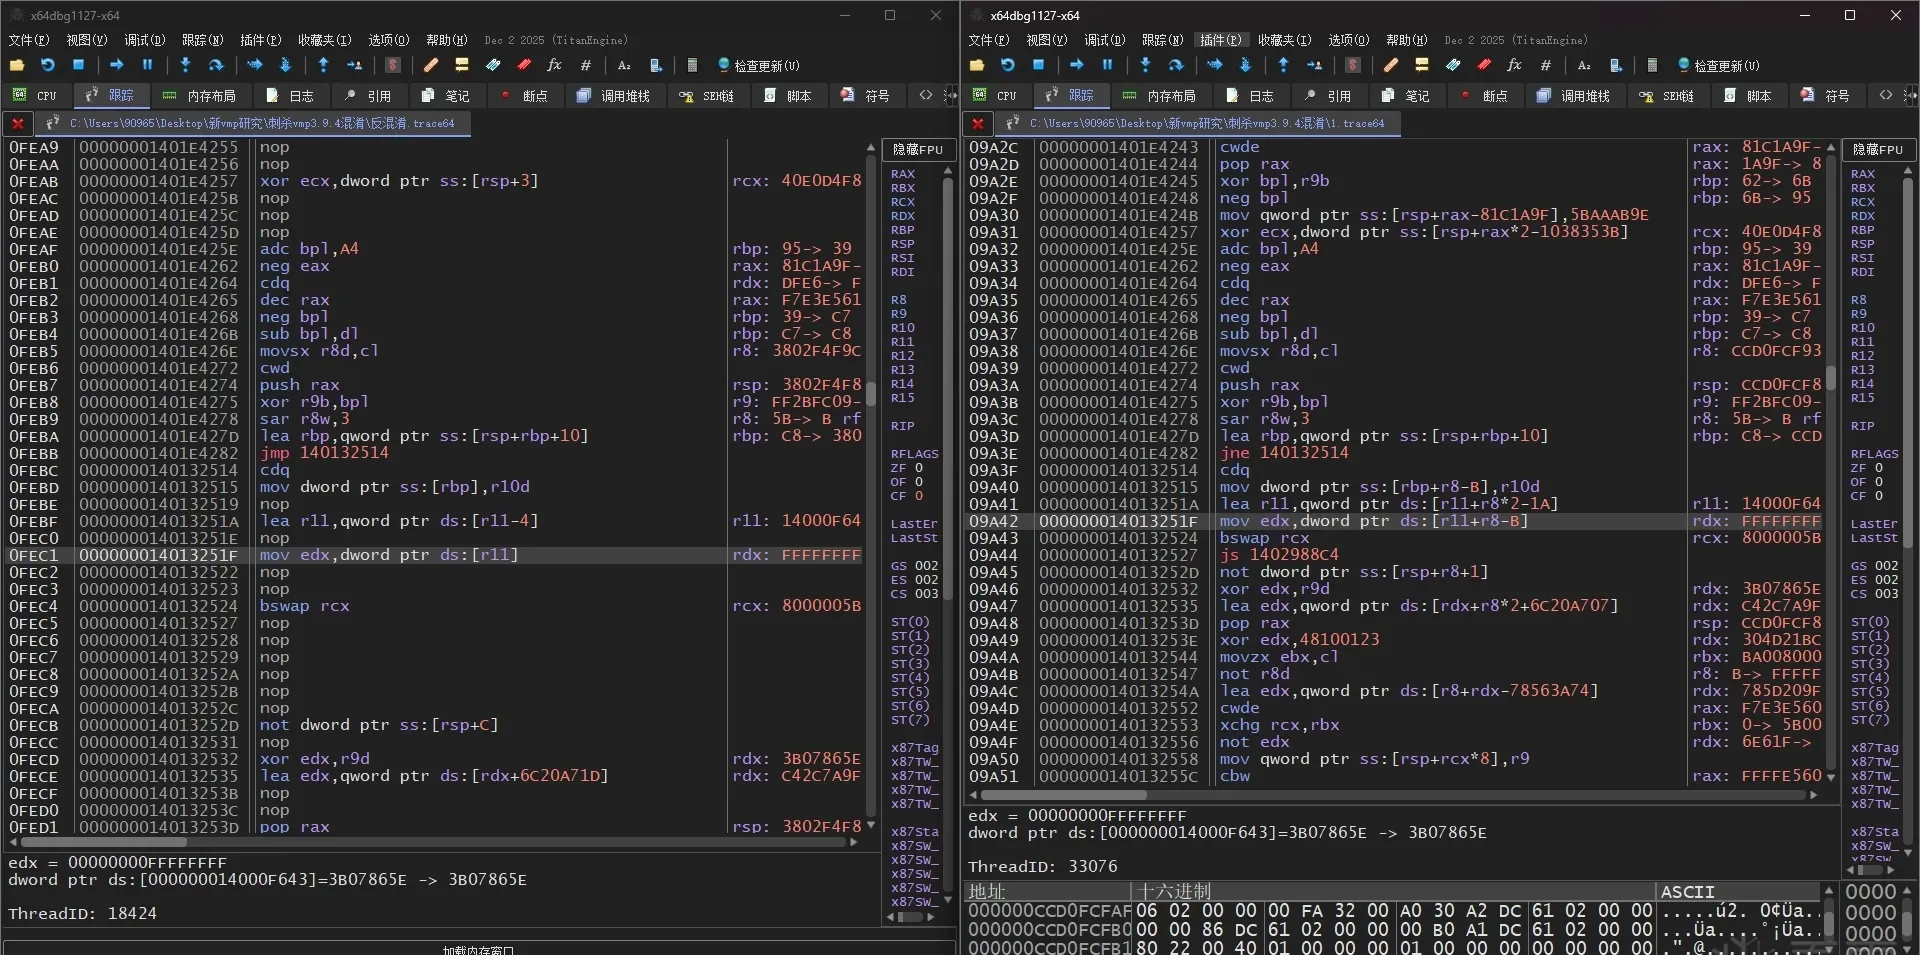Image resolution: width=1920 pixels, height=955 pixels.
Task: Select the jmp 140132514 row in left window
Action: 435,453
